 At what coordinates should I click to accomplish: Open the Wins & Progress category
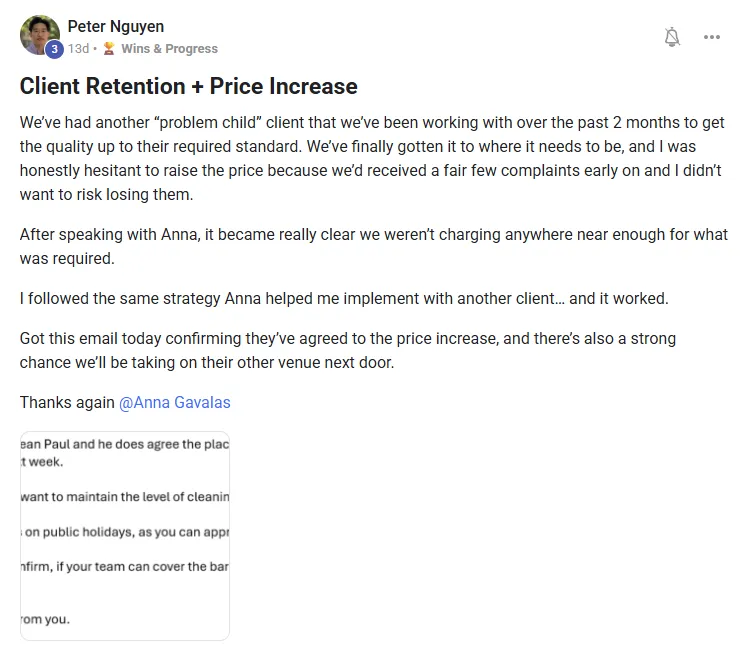[x=169, y=48]
